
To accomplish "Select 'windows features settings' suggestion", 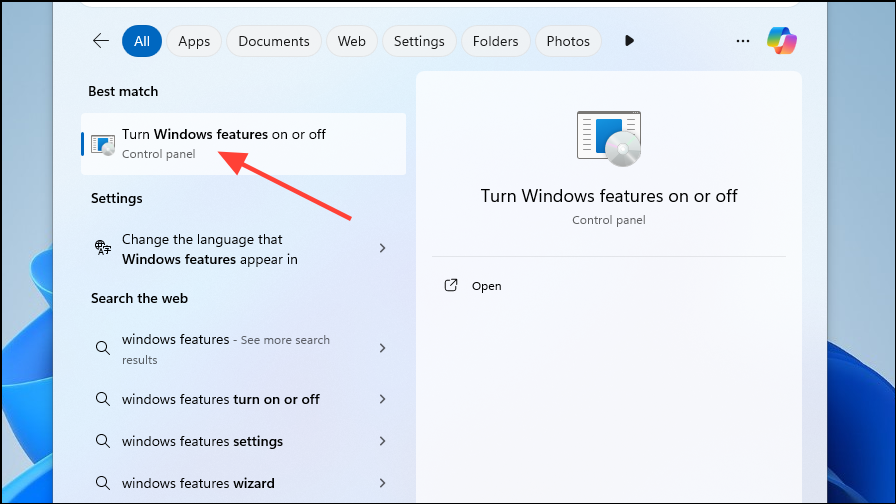I will [243, 441].
